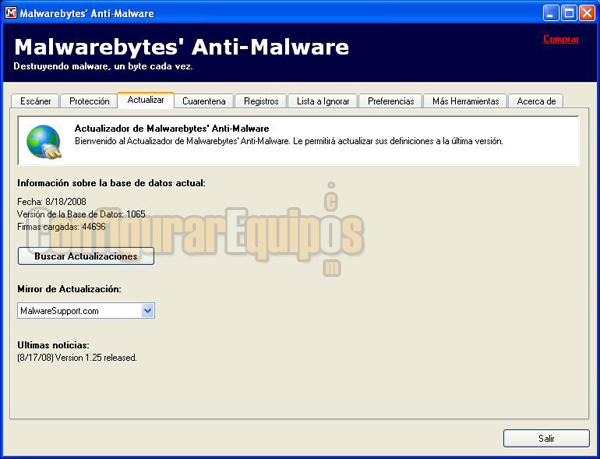Click the MalwareSupport.com mirror field
This screenshot has height=459, width=600.
click(x=86, y=311)
